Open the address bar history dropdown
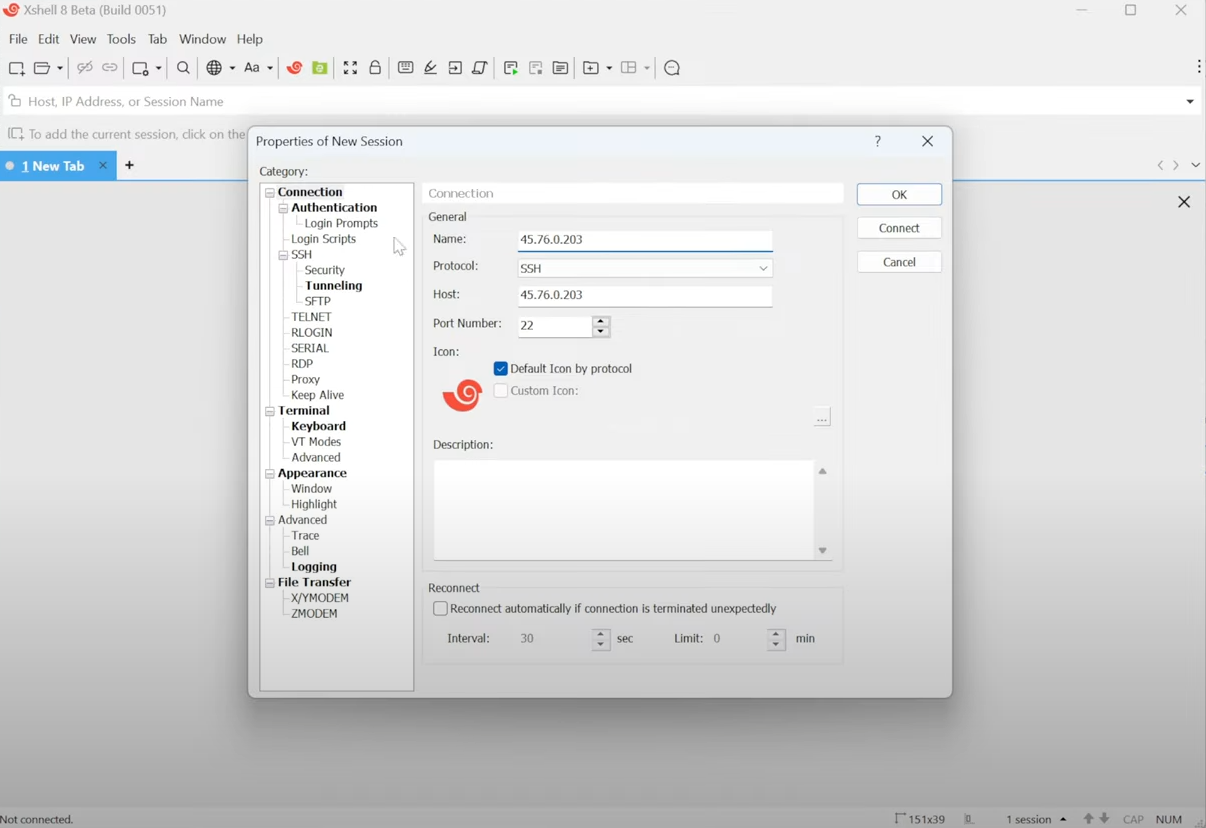 point(1189,102)
